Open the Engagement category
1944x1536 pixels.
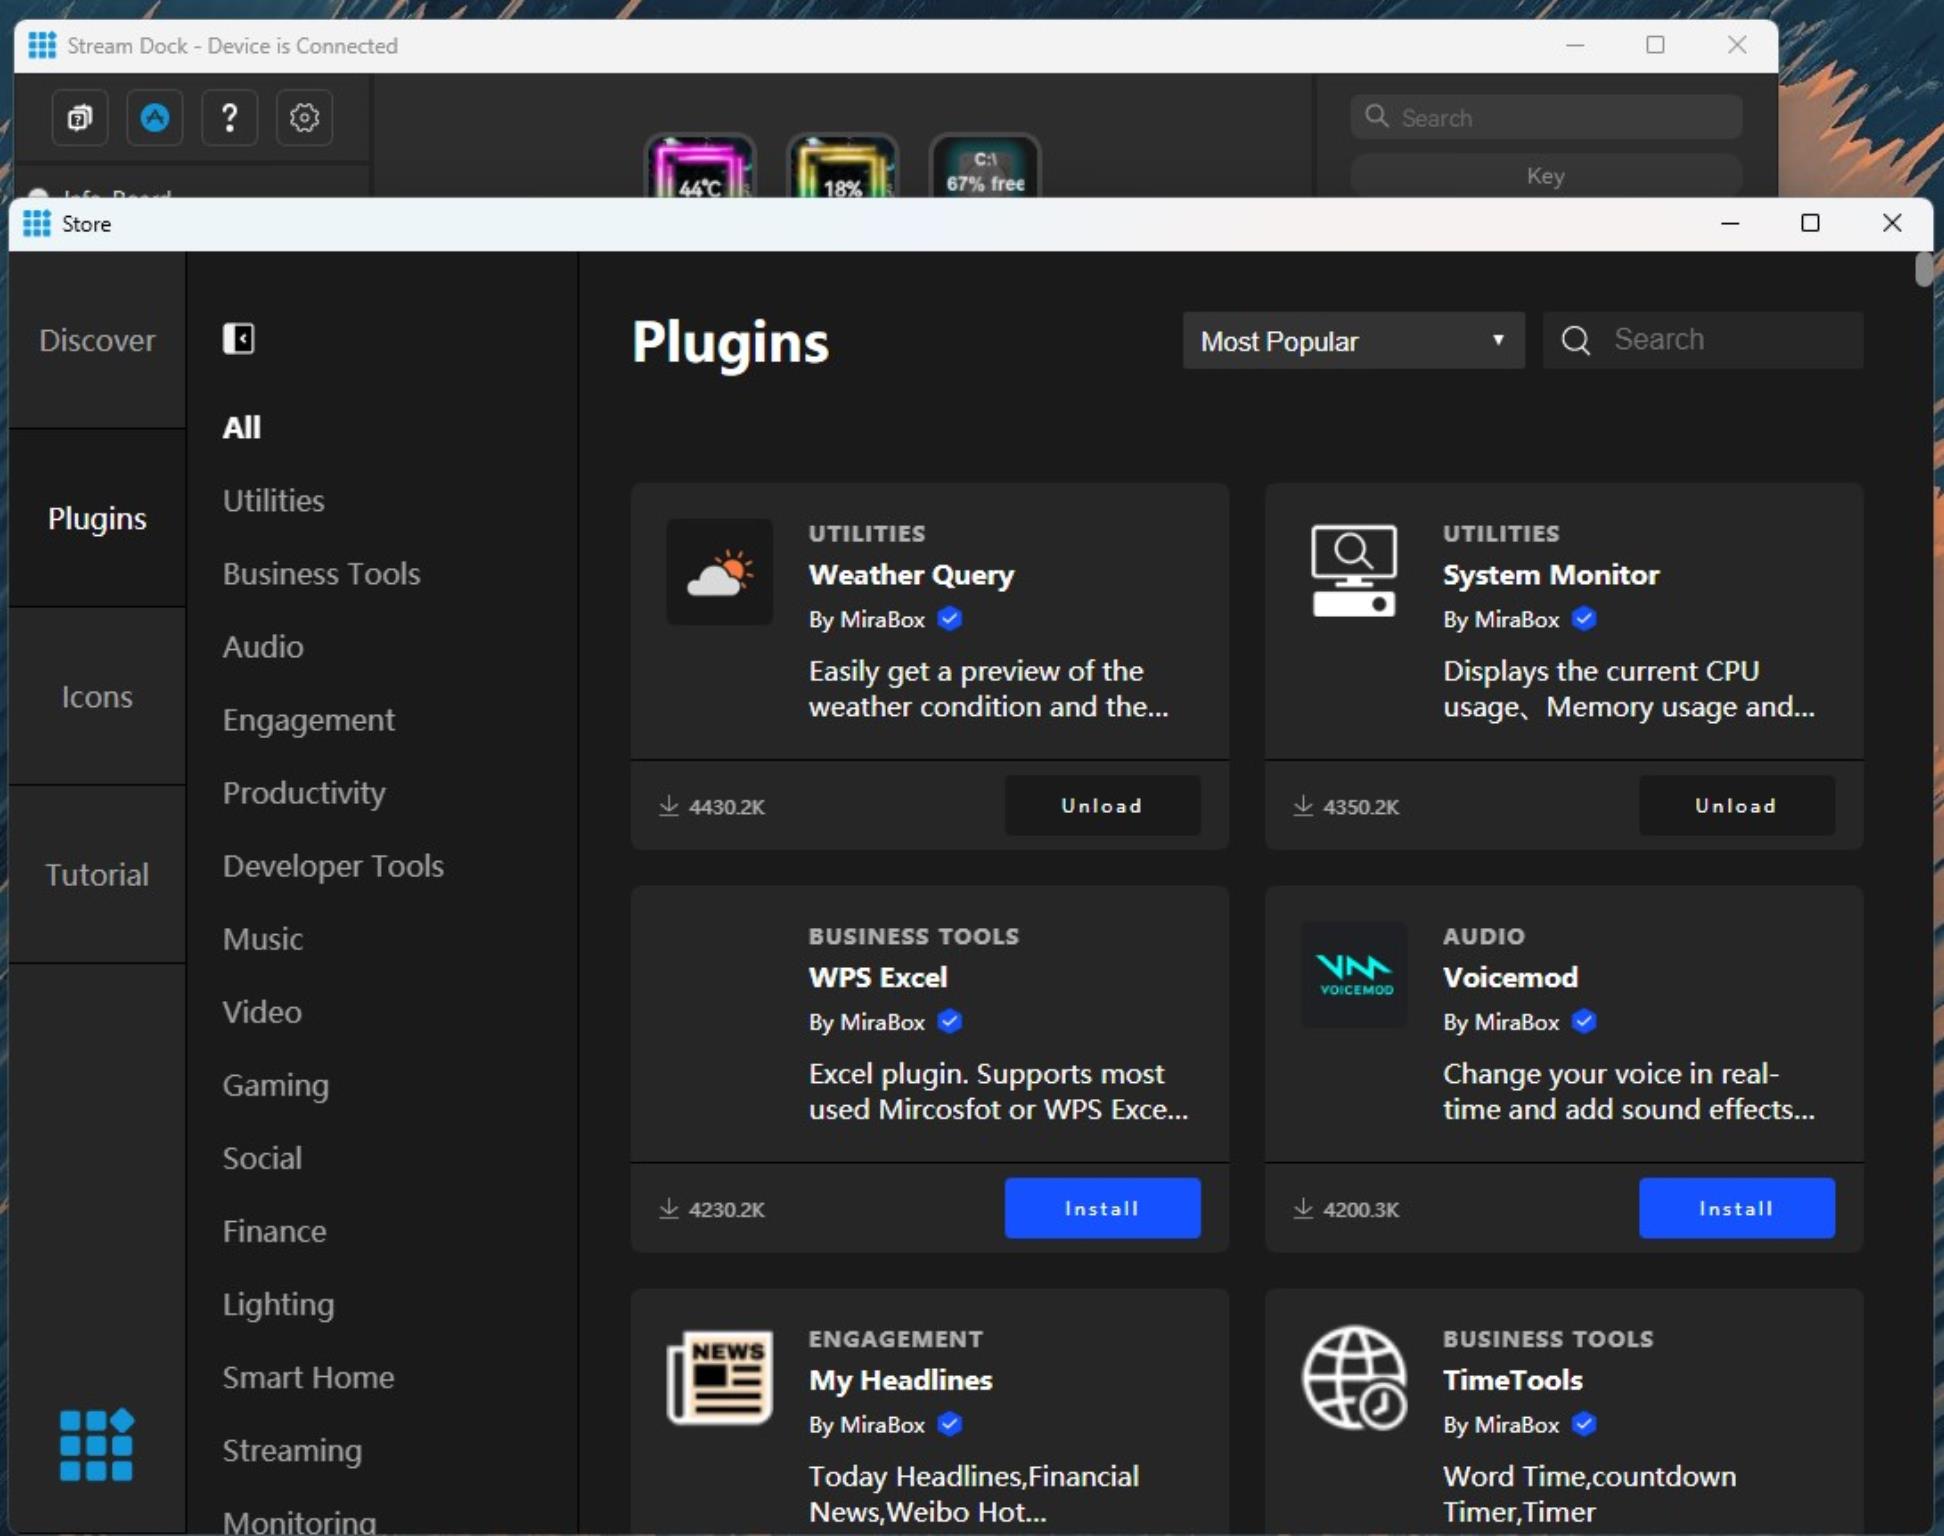(308, 720)
